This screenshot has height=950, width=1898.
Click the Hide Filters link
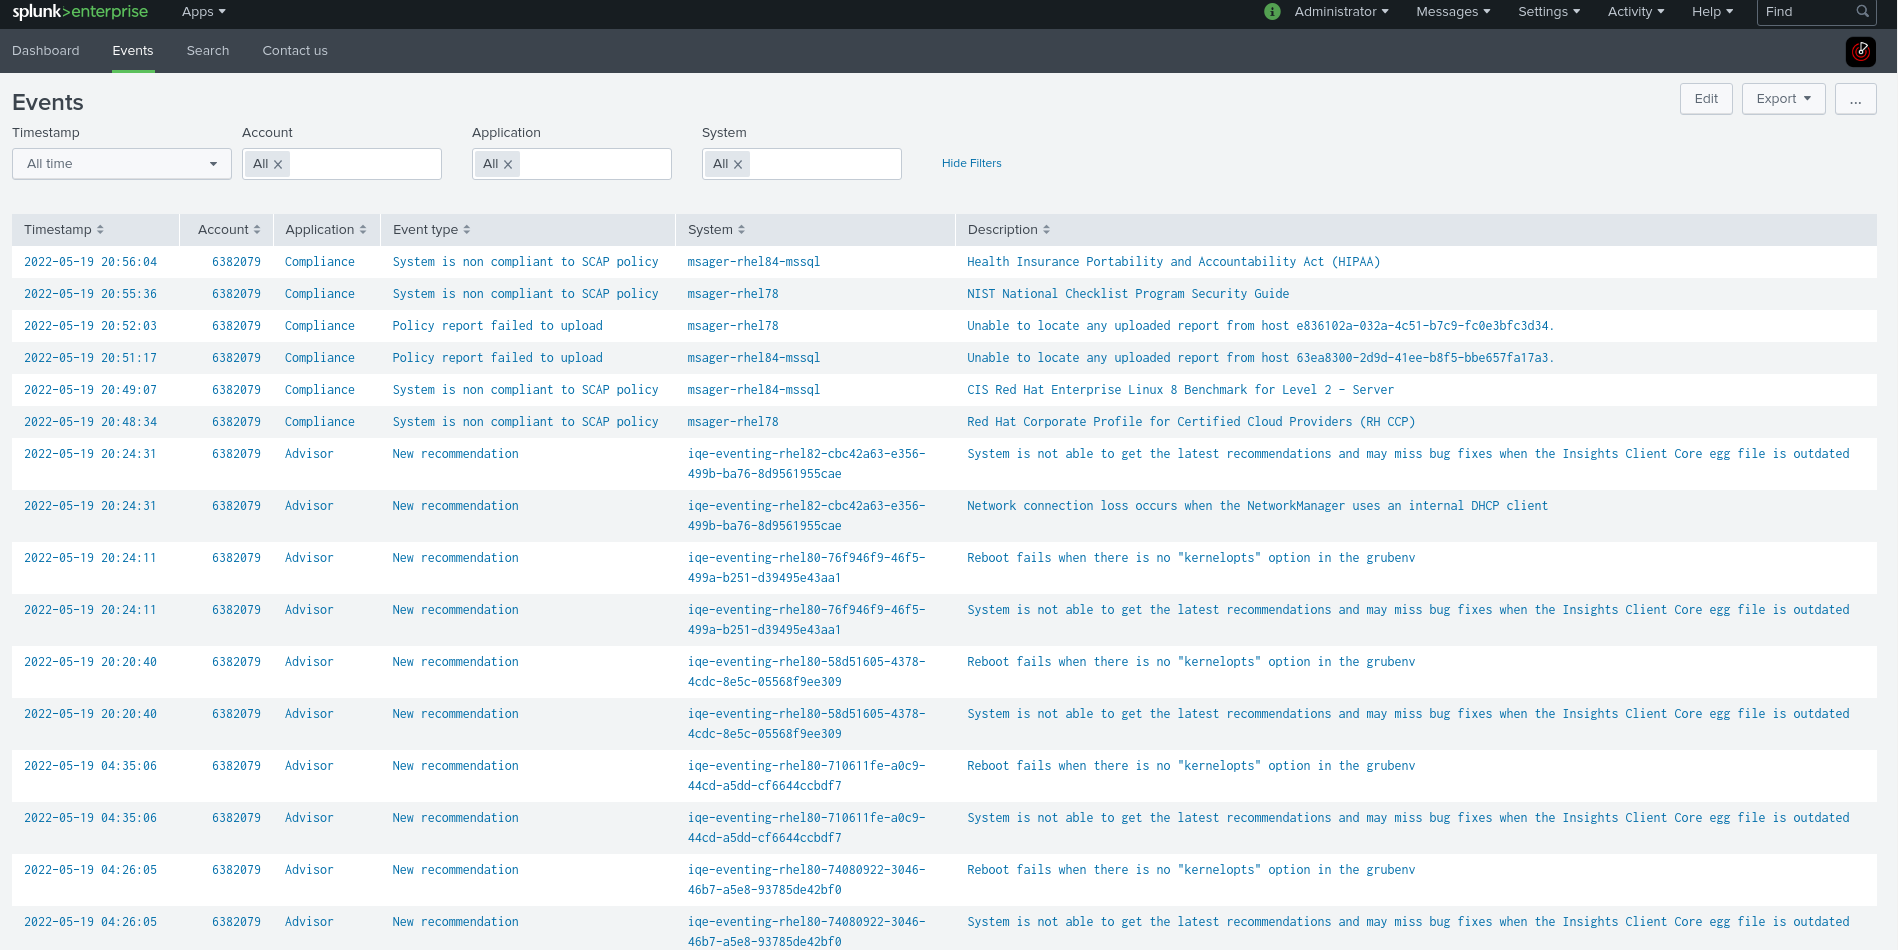coord(971,163)
